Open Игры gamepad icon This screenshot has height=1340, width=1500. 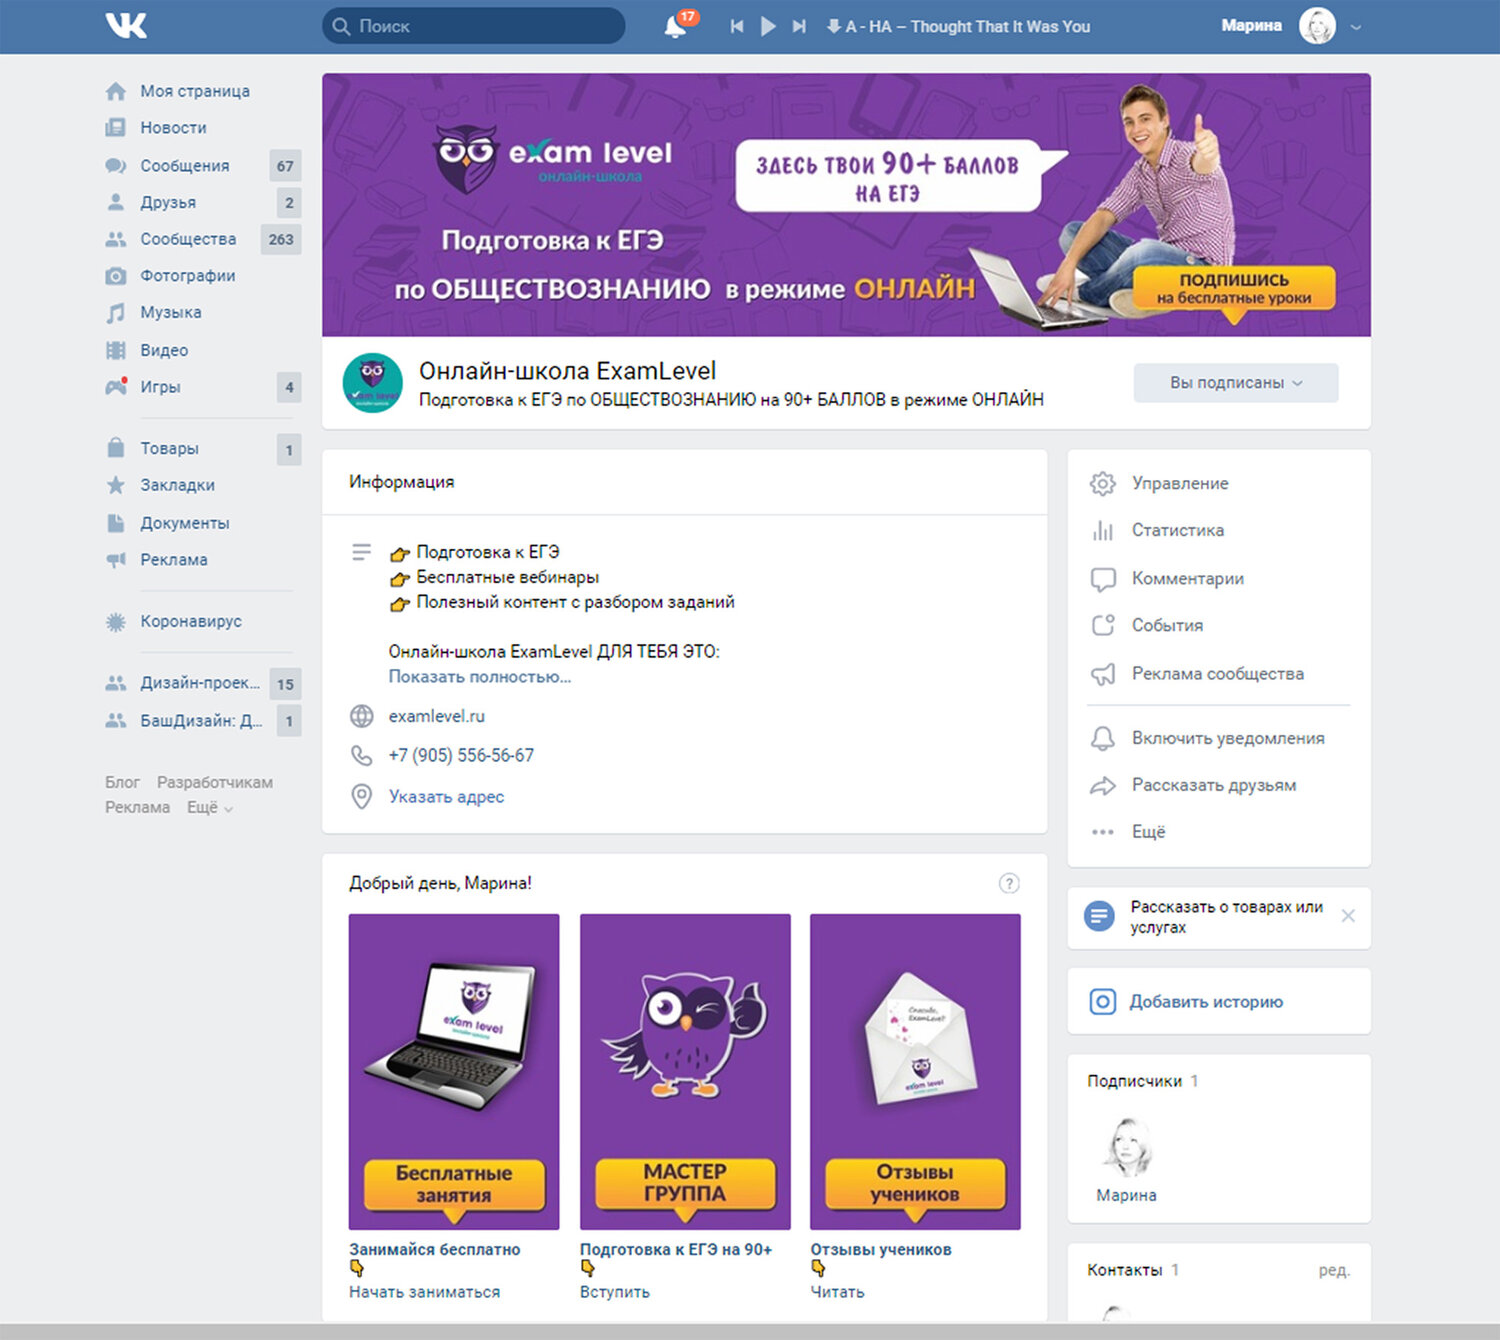116,387
